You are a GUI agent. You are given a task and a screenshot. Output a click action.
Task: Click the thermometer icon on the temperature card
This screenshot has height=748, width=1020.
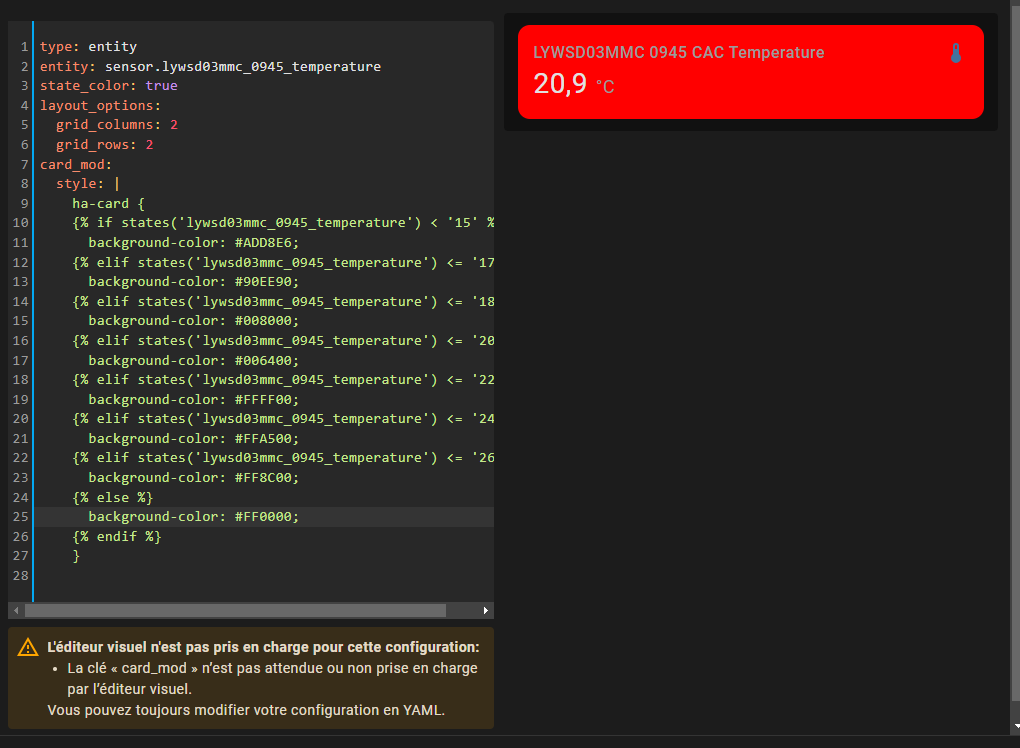click(955, 53)
